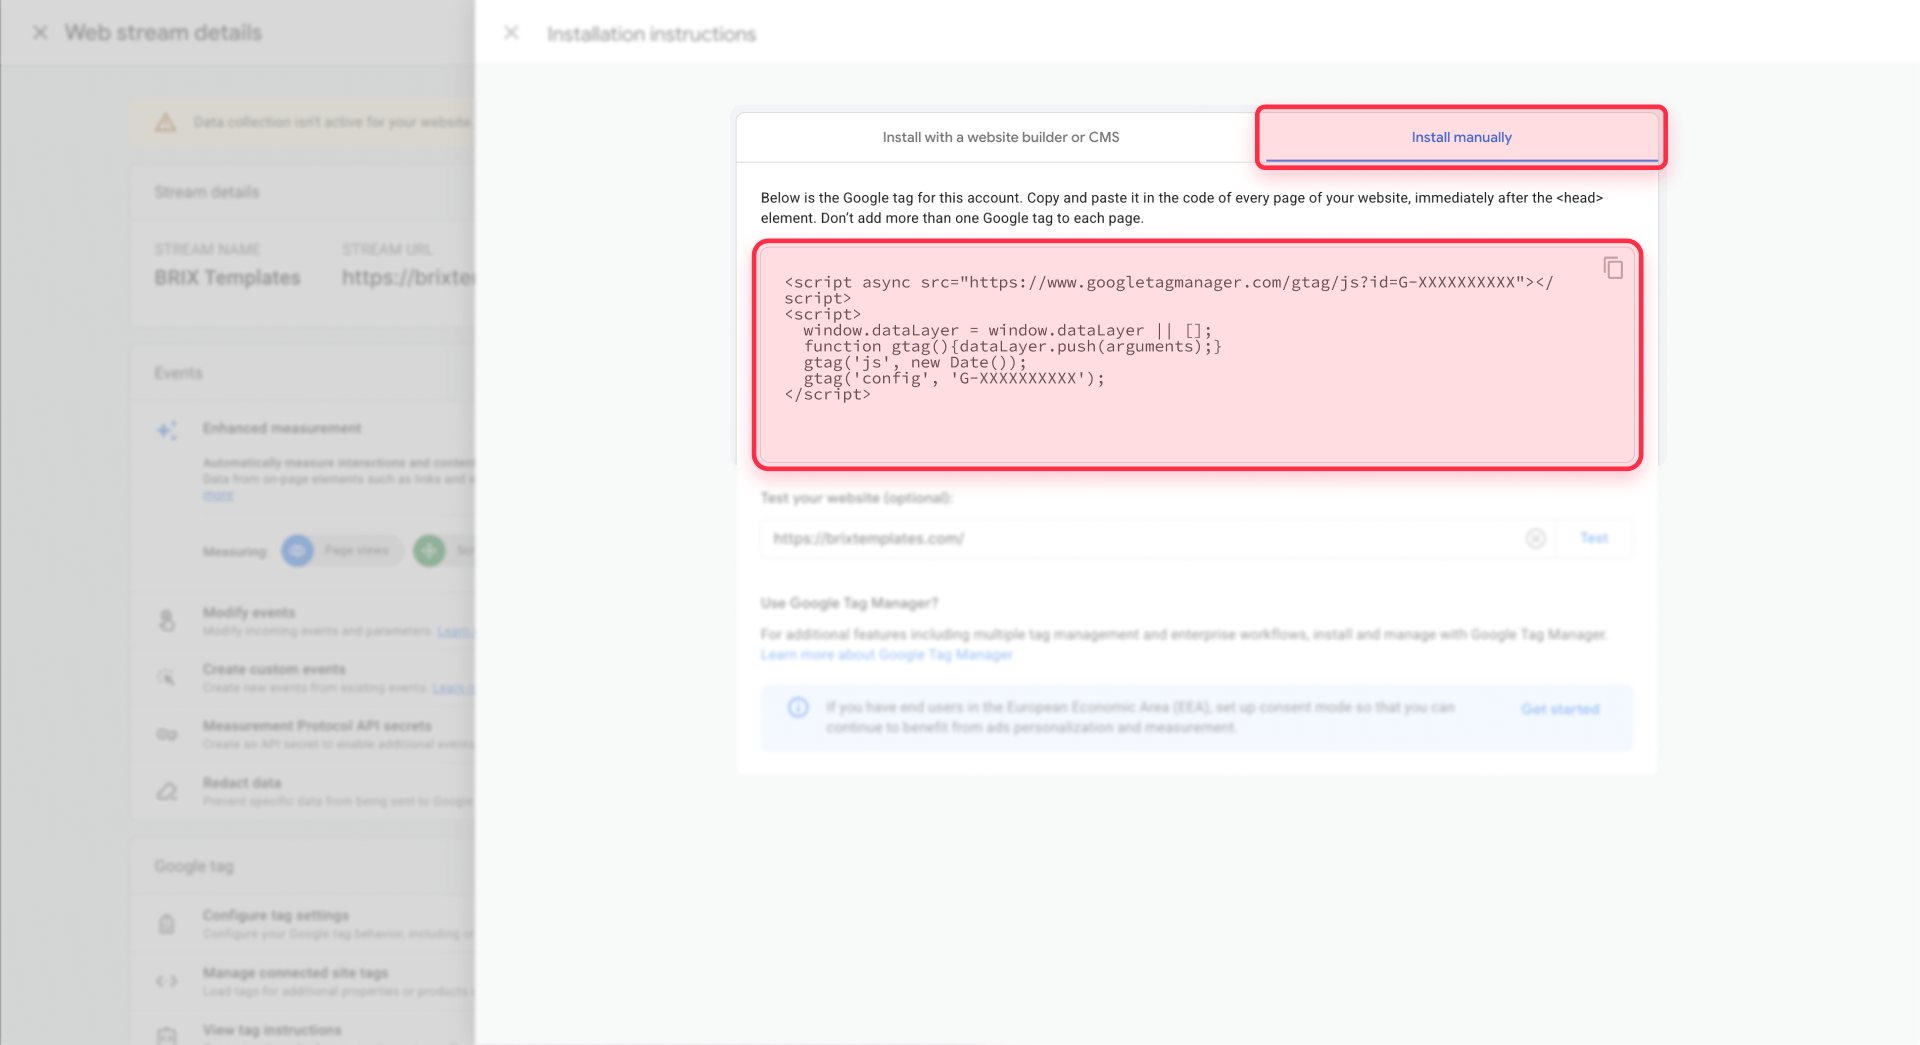Screen dimensions: 1920x1045
Task: Click the Configure tag settings icon
Action: [x=167, y=924]
